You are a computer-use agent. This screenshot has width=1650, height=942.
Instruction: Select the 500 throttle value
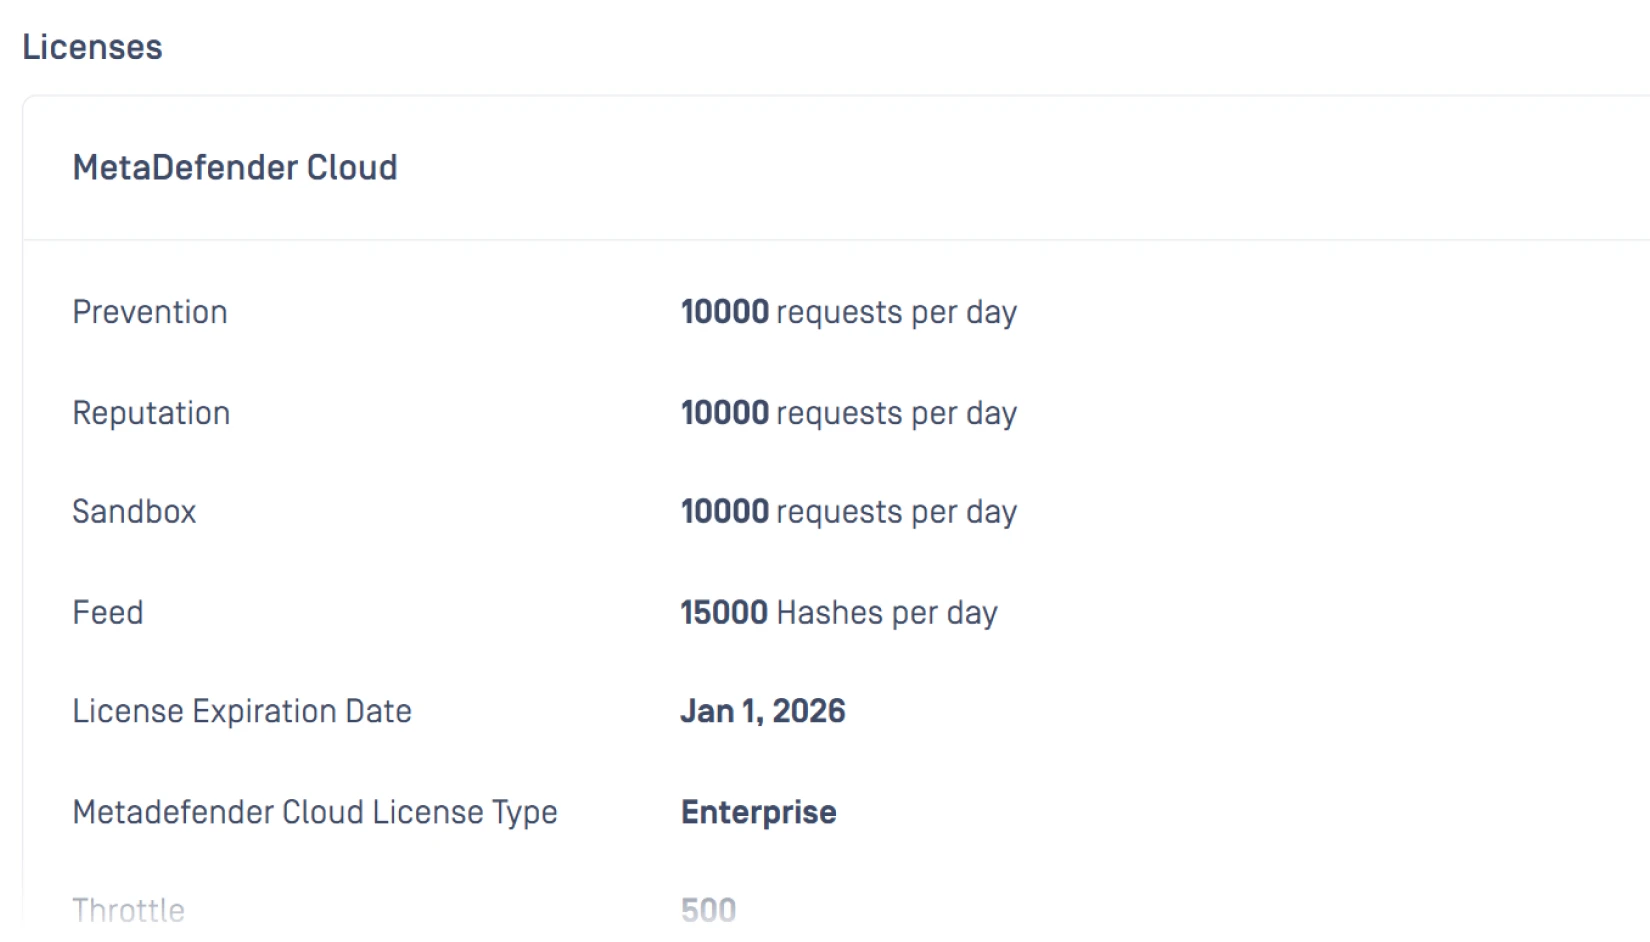[x=708, y=910]
